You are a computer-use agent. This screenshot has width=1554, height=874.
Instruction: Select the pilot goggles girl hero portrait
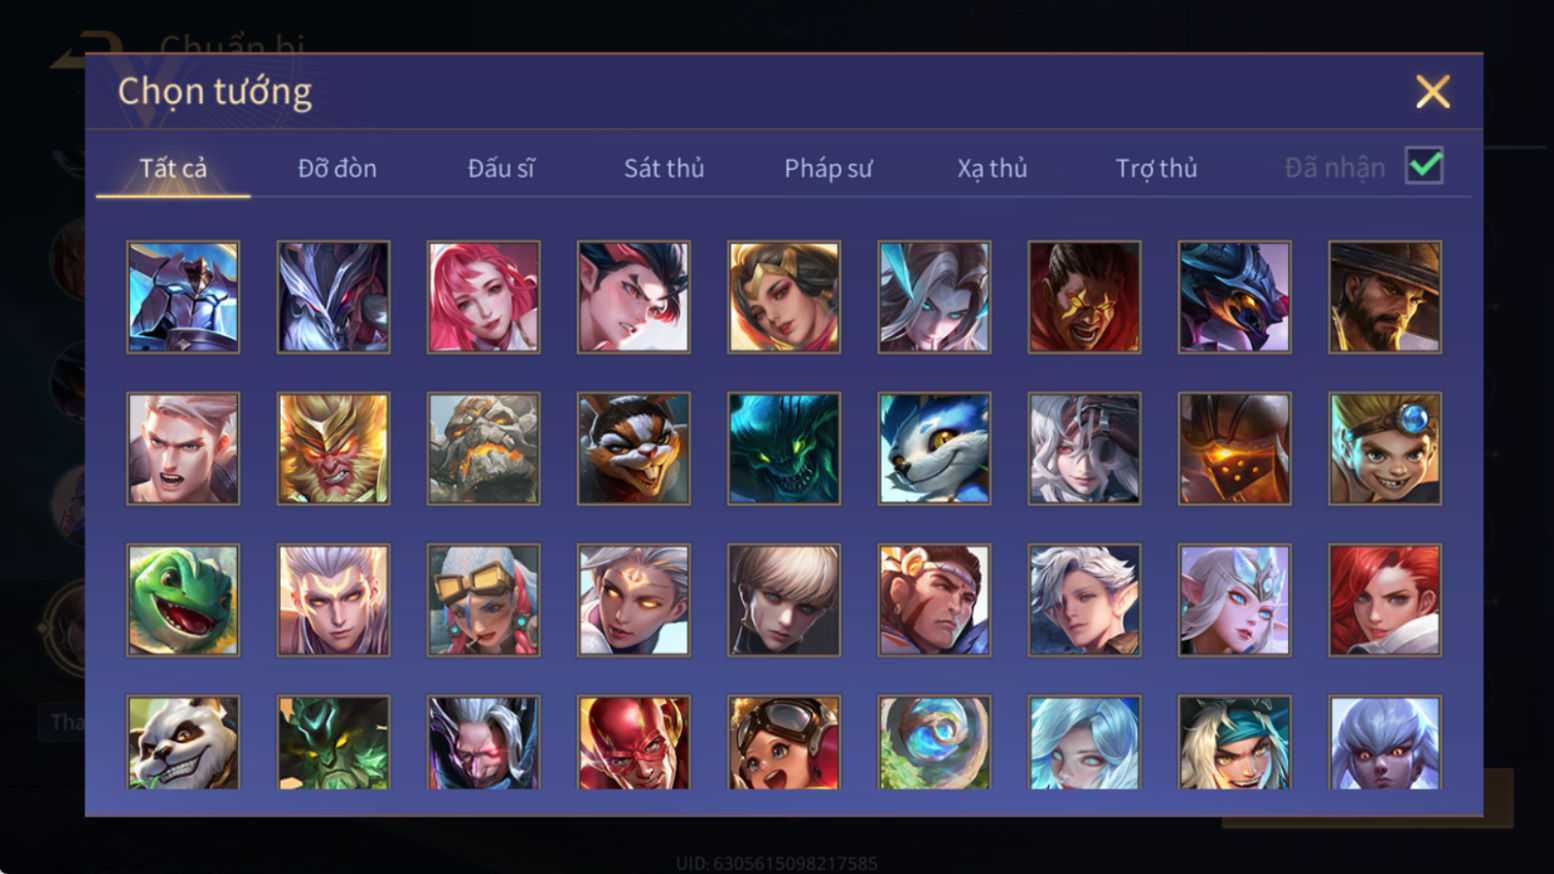pyautogui.click(x=784, y=742)
